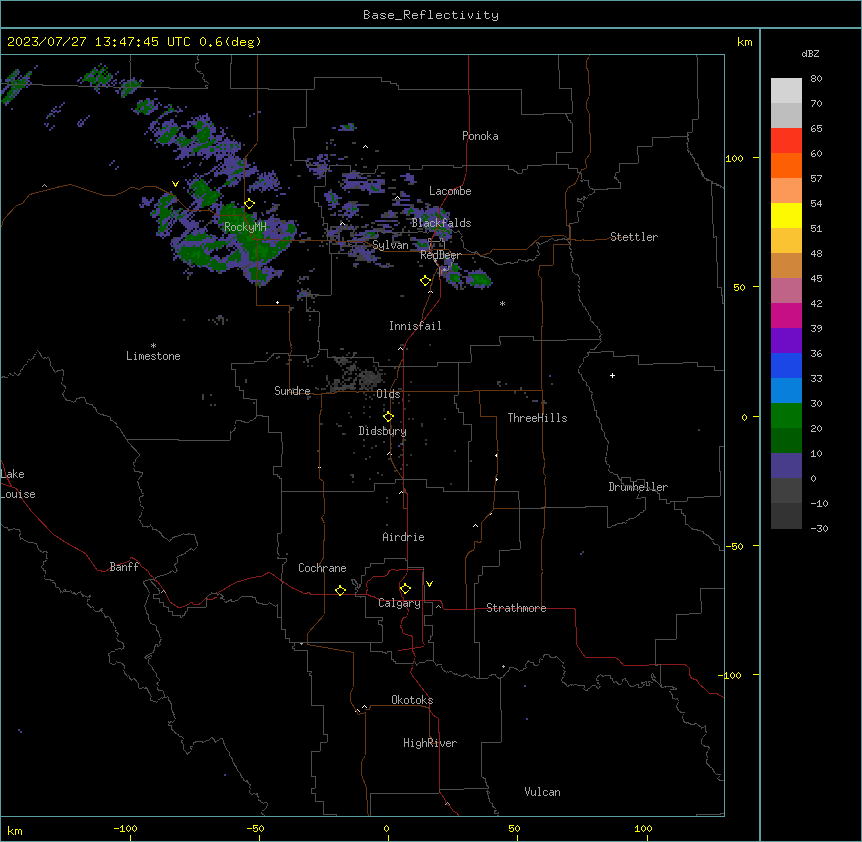Click the yellow diamond marker above RockyMH

point(250,204)
